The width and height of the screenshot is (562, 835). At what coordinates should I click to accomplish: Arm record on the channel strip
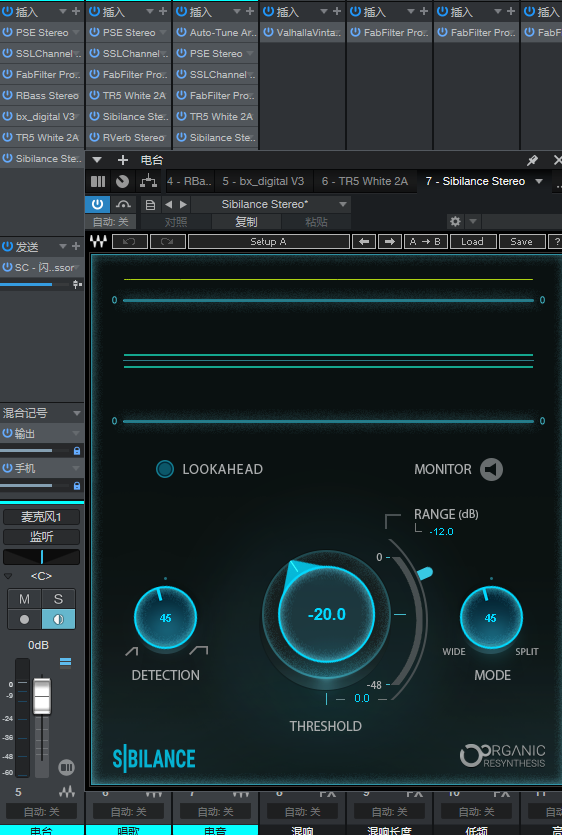[25, 620]
